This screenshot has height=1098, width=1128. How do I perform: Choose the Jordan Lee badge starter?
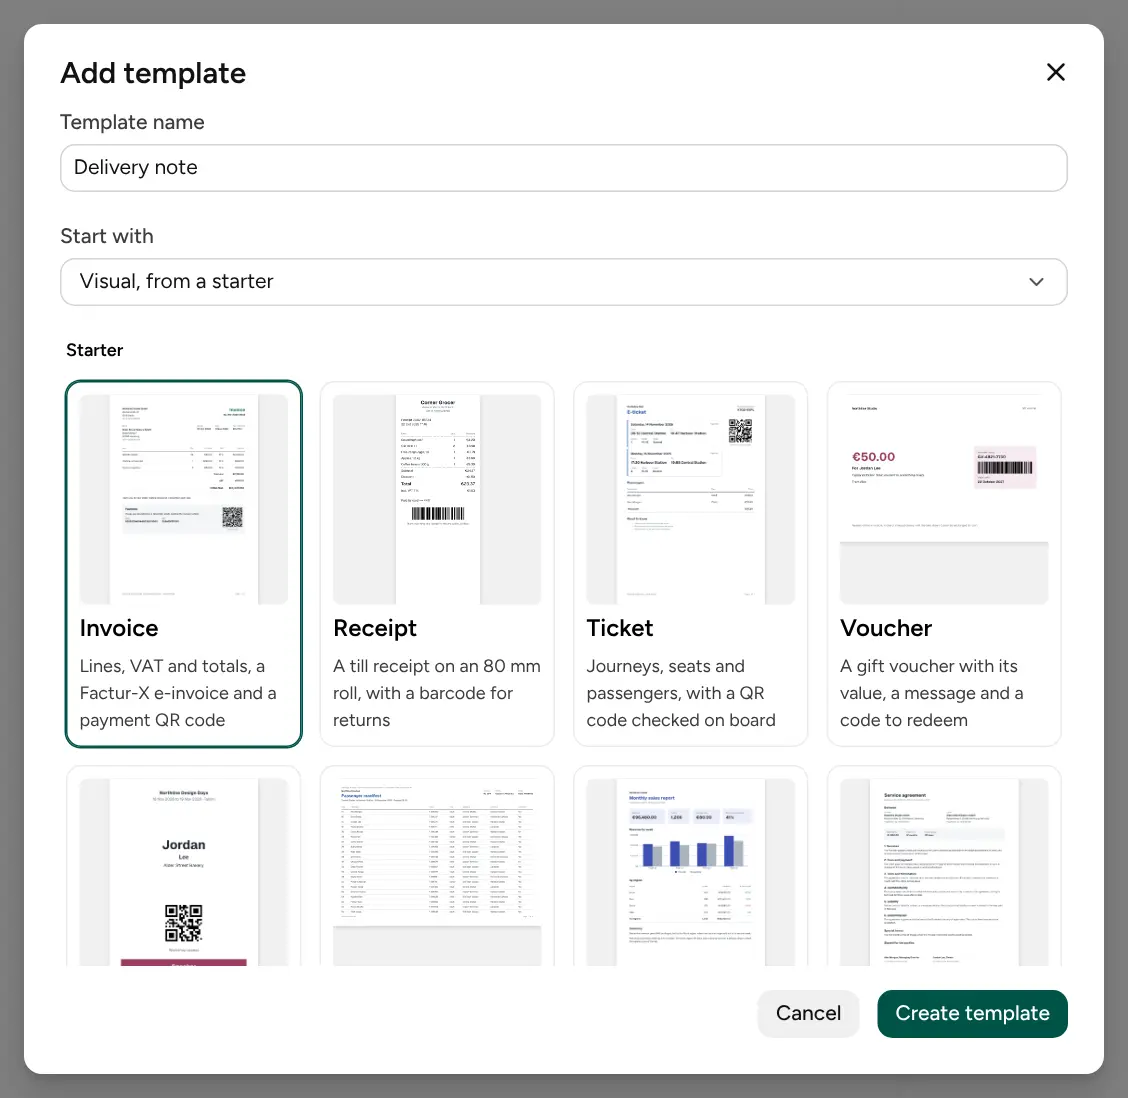click(x=183, y=866)
